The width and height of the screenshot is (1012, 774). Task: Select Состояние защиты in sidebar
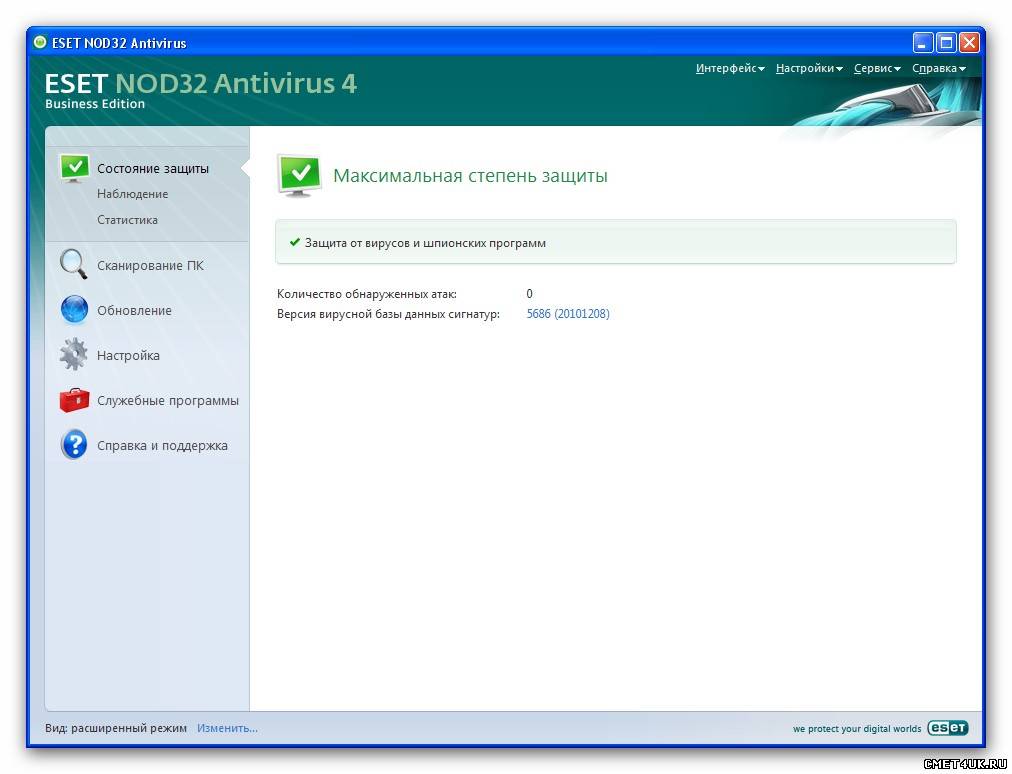coord(153,168)
